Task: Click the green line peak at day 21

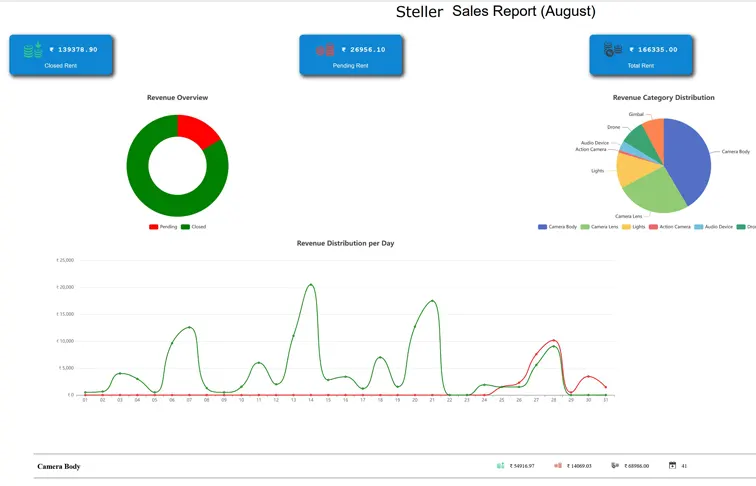Action: pyautogui.click(x=432, y=301)
